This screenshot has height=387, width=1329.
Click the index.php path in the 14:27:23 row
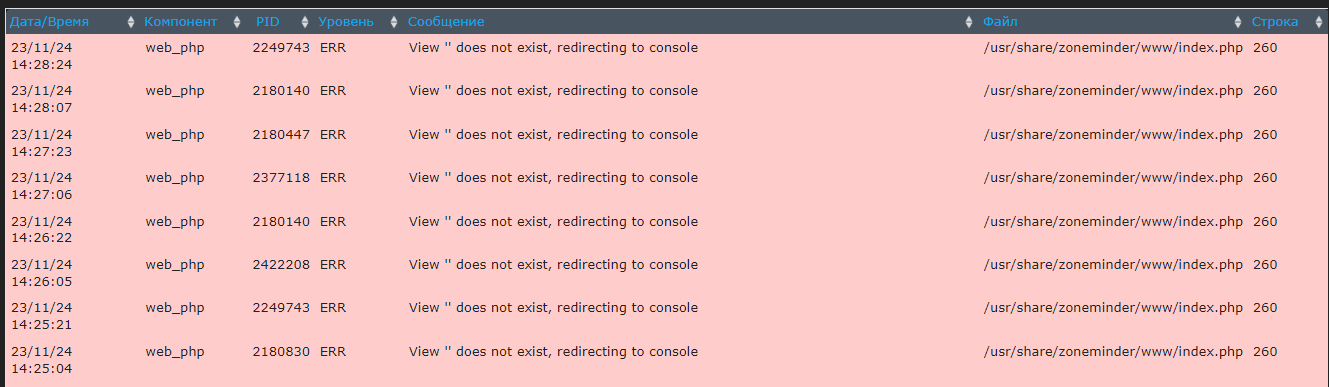1113,135
